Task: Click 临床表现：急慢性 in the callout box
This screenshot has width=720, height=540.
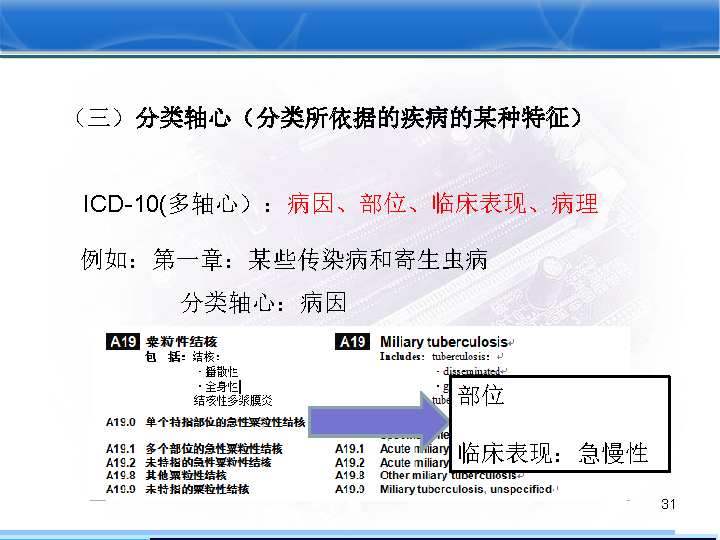Action: (x=552, y=453)
